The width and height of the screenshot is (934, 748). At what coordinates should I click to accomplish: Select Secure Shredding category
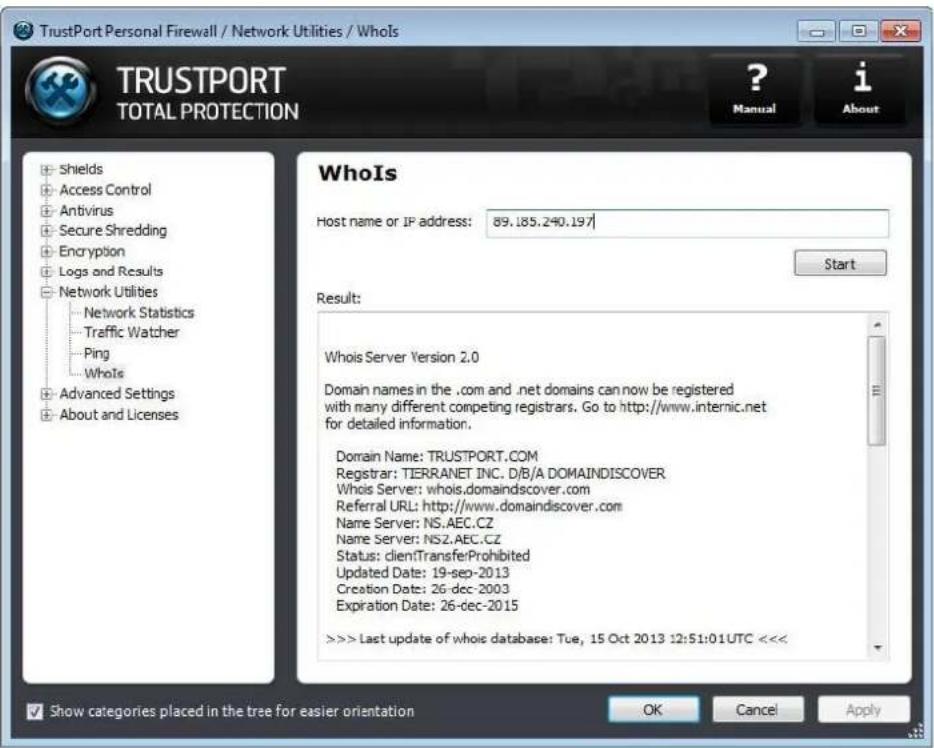point(113,230)
